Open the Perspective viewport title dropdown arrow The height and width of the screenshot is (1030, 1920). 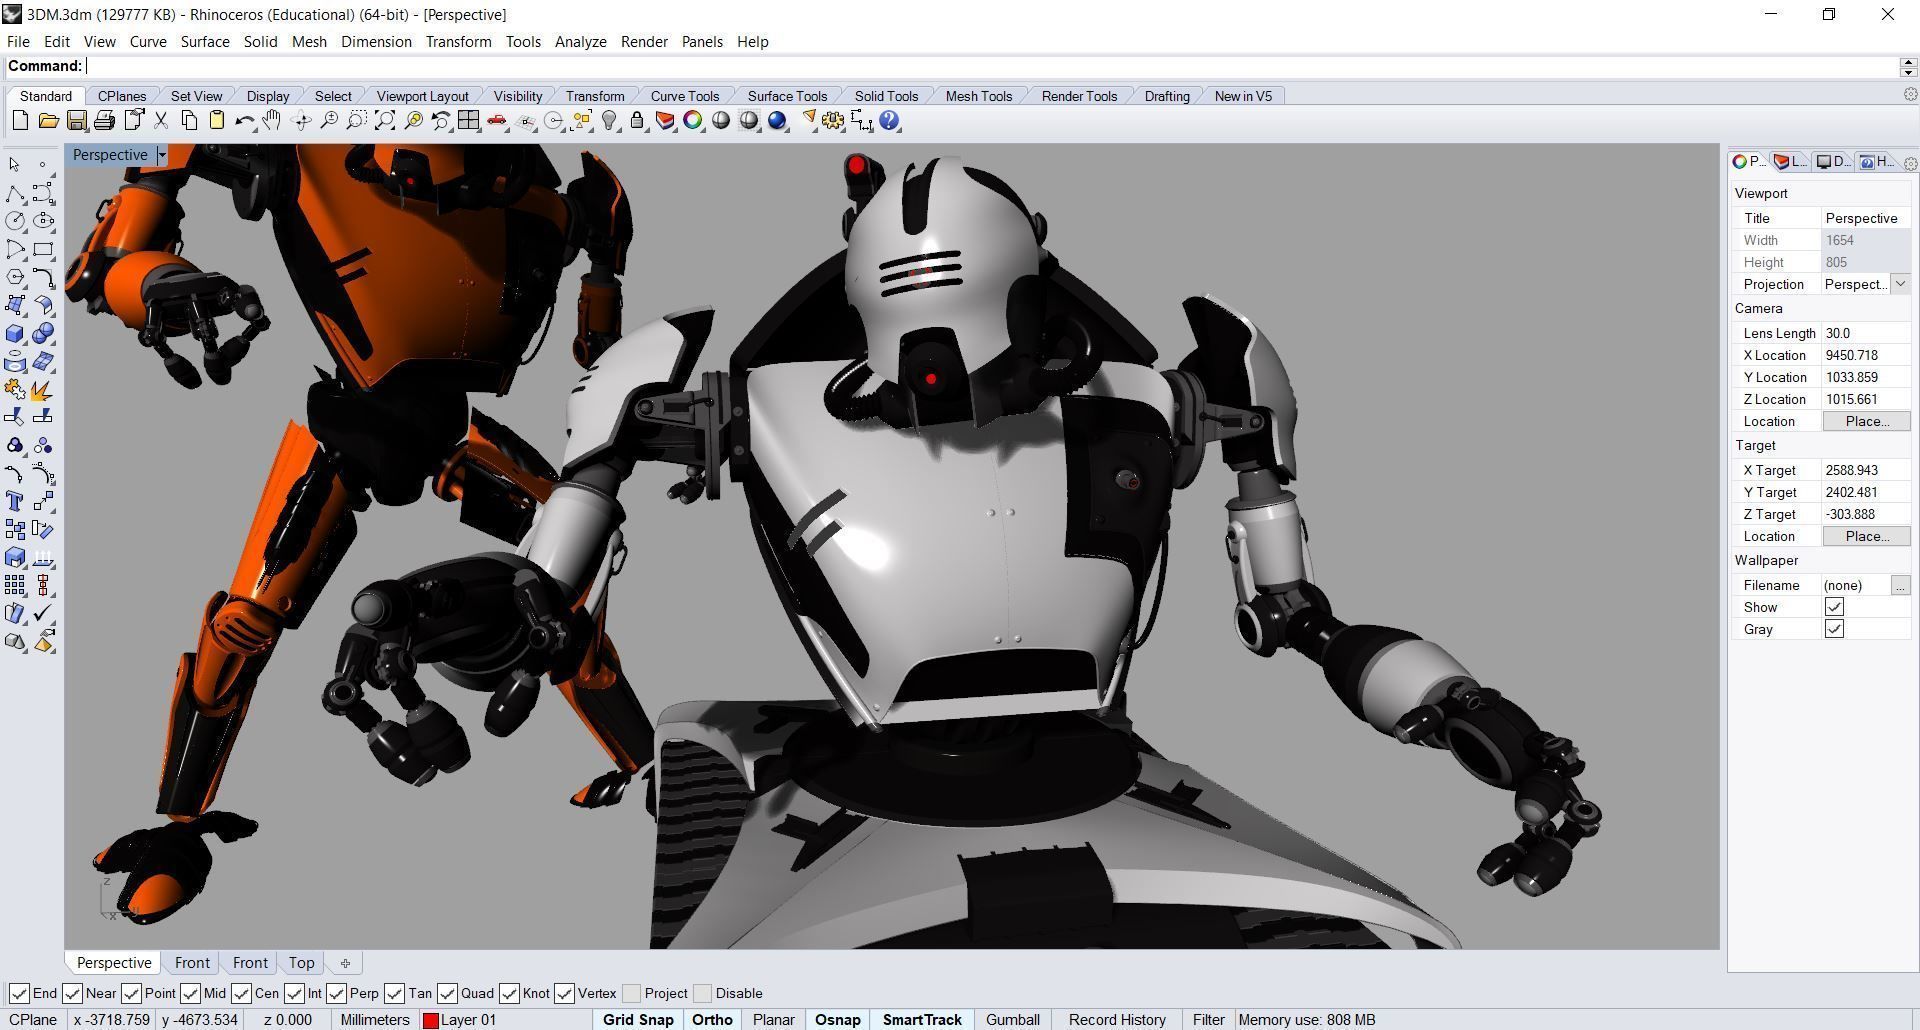[x=162, y=155]
